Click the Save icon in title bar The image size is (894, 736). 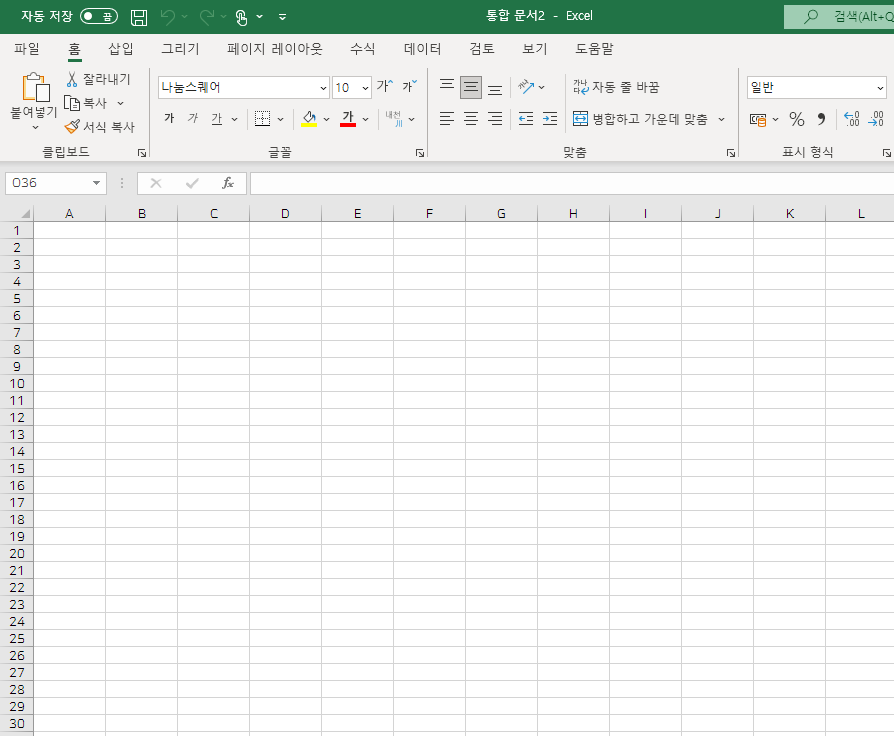coord(139,17)
